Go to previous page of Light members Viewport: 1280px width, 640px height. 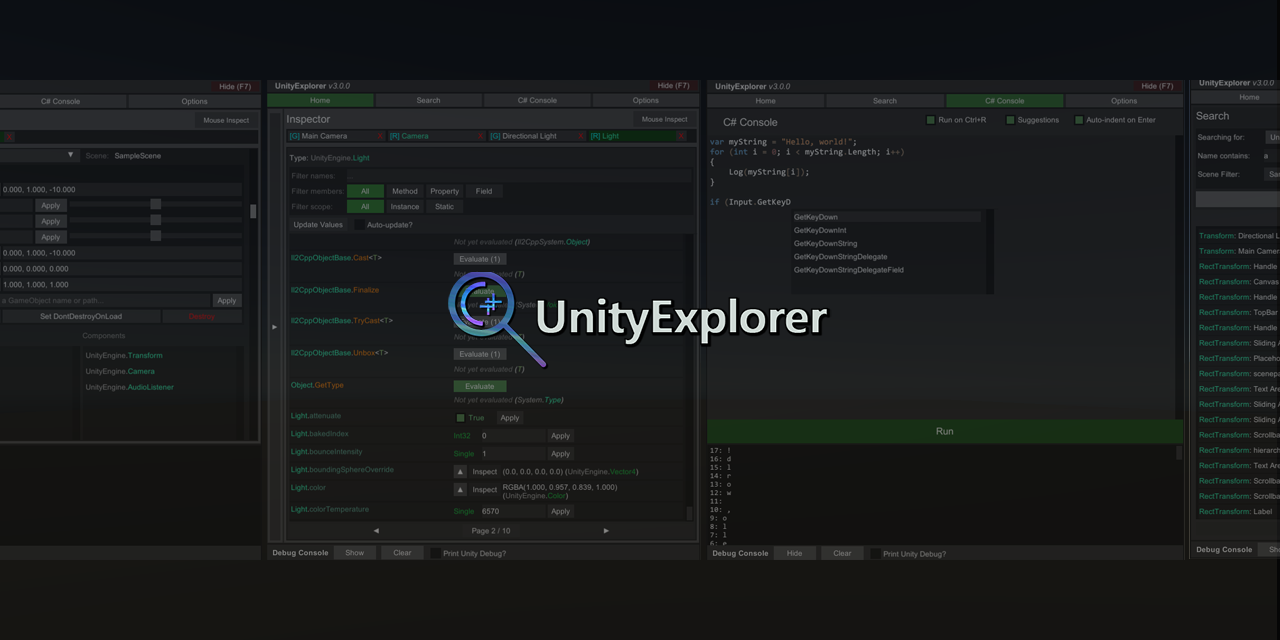click(x=376, y=531)
